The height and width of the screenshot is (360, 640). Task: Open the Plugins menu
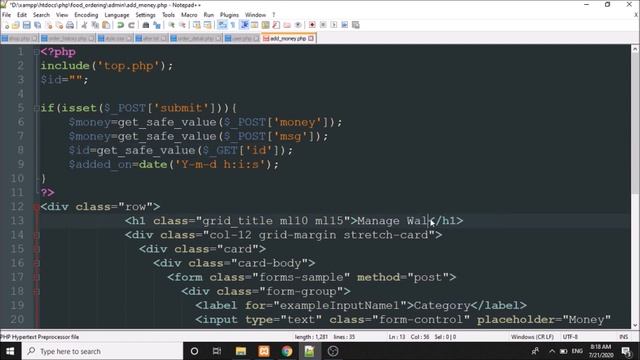tap(229, 15)
